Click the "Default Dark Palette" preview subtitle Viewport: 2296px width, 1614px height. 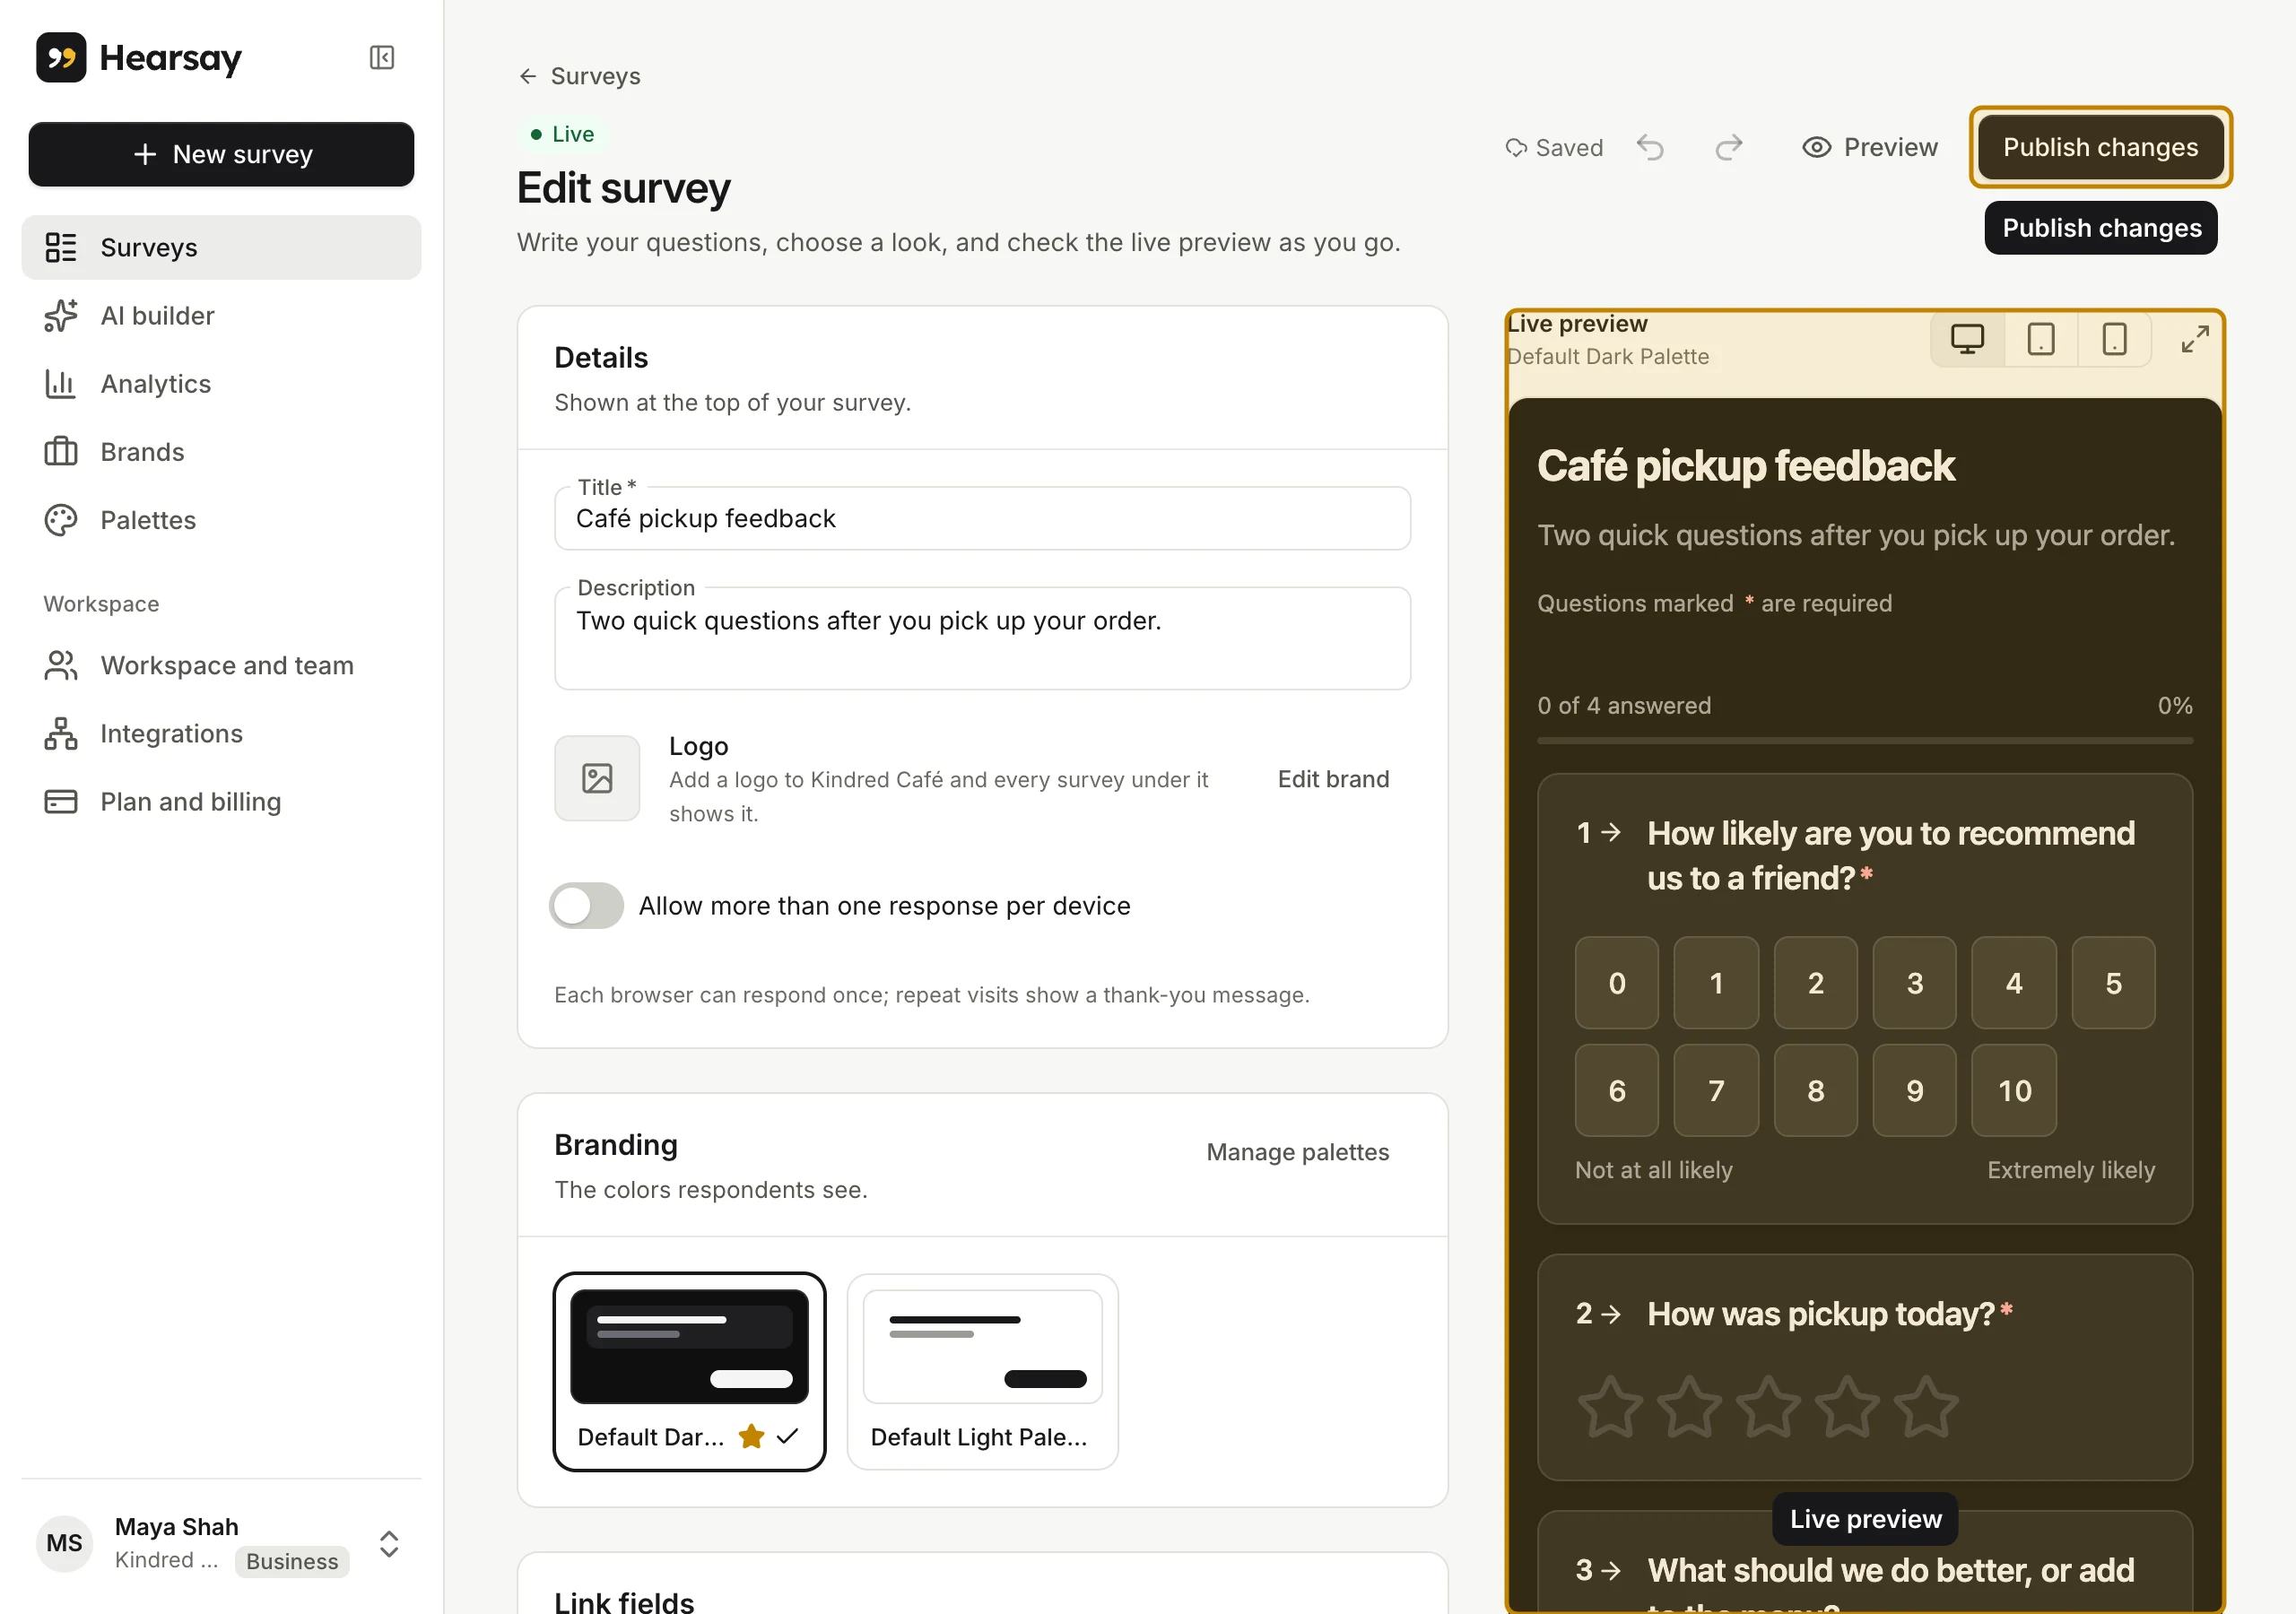pos(1608,356)
